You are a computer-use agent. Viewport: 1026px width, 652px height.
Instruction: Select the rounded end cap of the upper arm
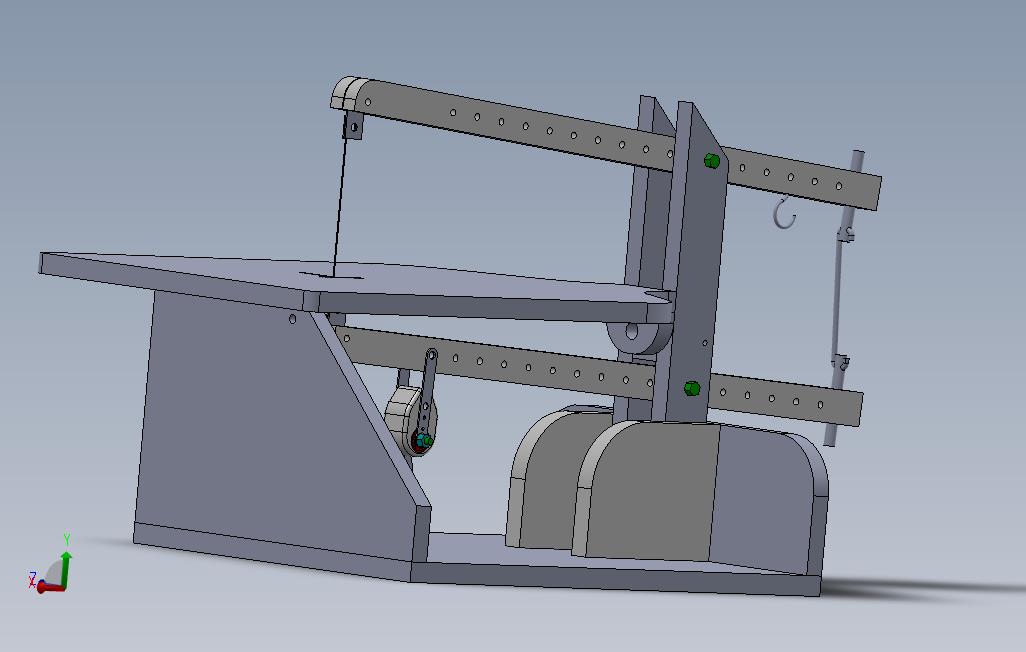(347, 94)
